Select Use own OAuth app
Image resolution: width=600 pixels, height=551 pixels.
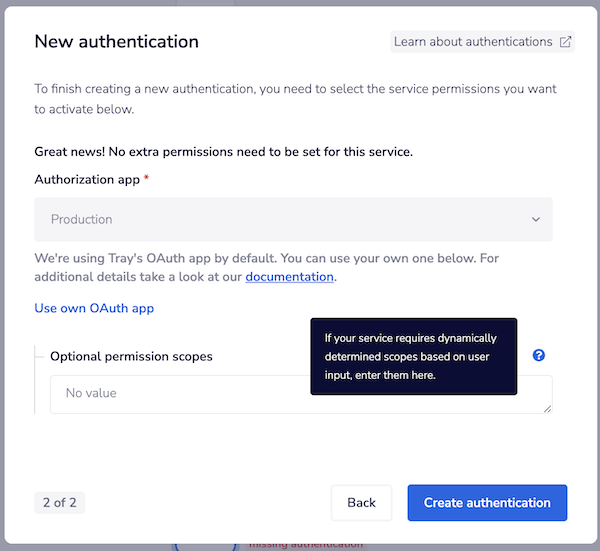[x=94, y=308]
